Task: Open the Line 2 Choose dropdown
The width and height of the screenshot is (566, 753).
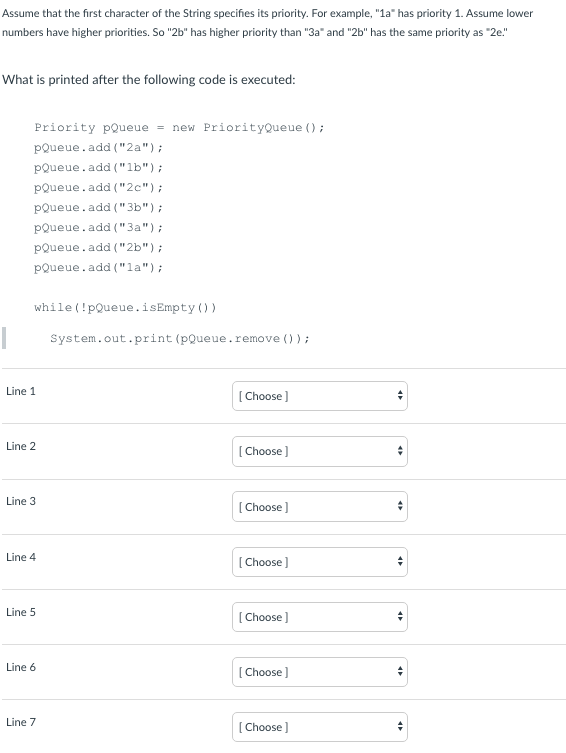Action: 320,451
